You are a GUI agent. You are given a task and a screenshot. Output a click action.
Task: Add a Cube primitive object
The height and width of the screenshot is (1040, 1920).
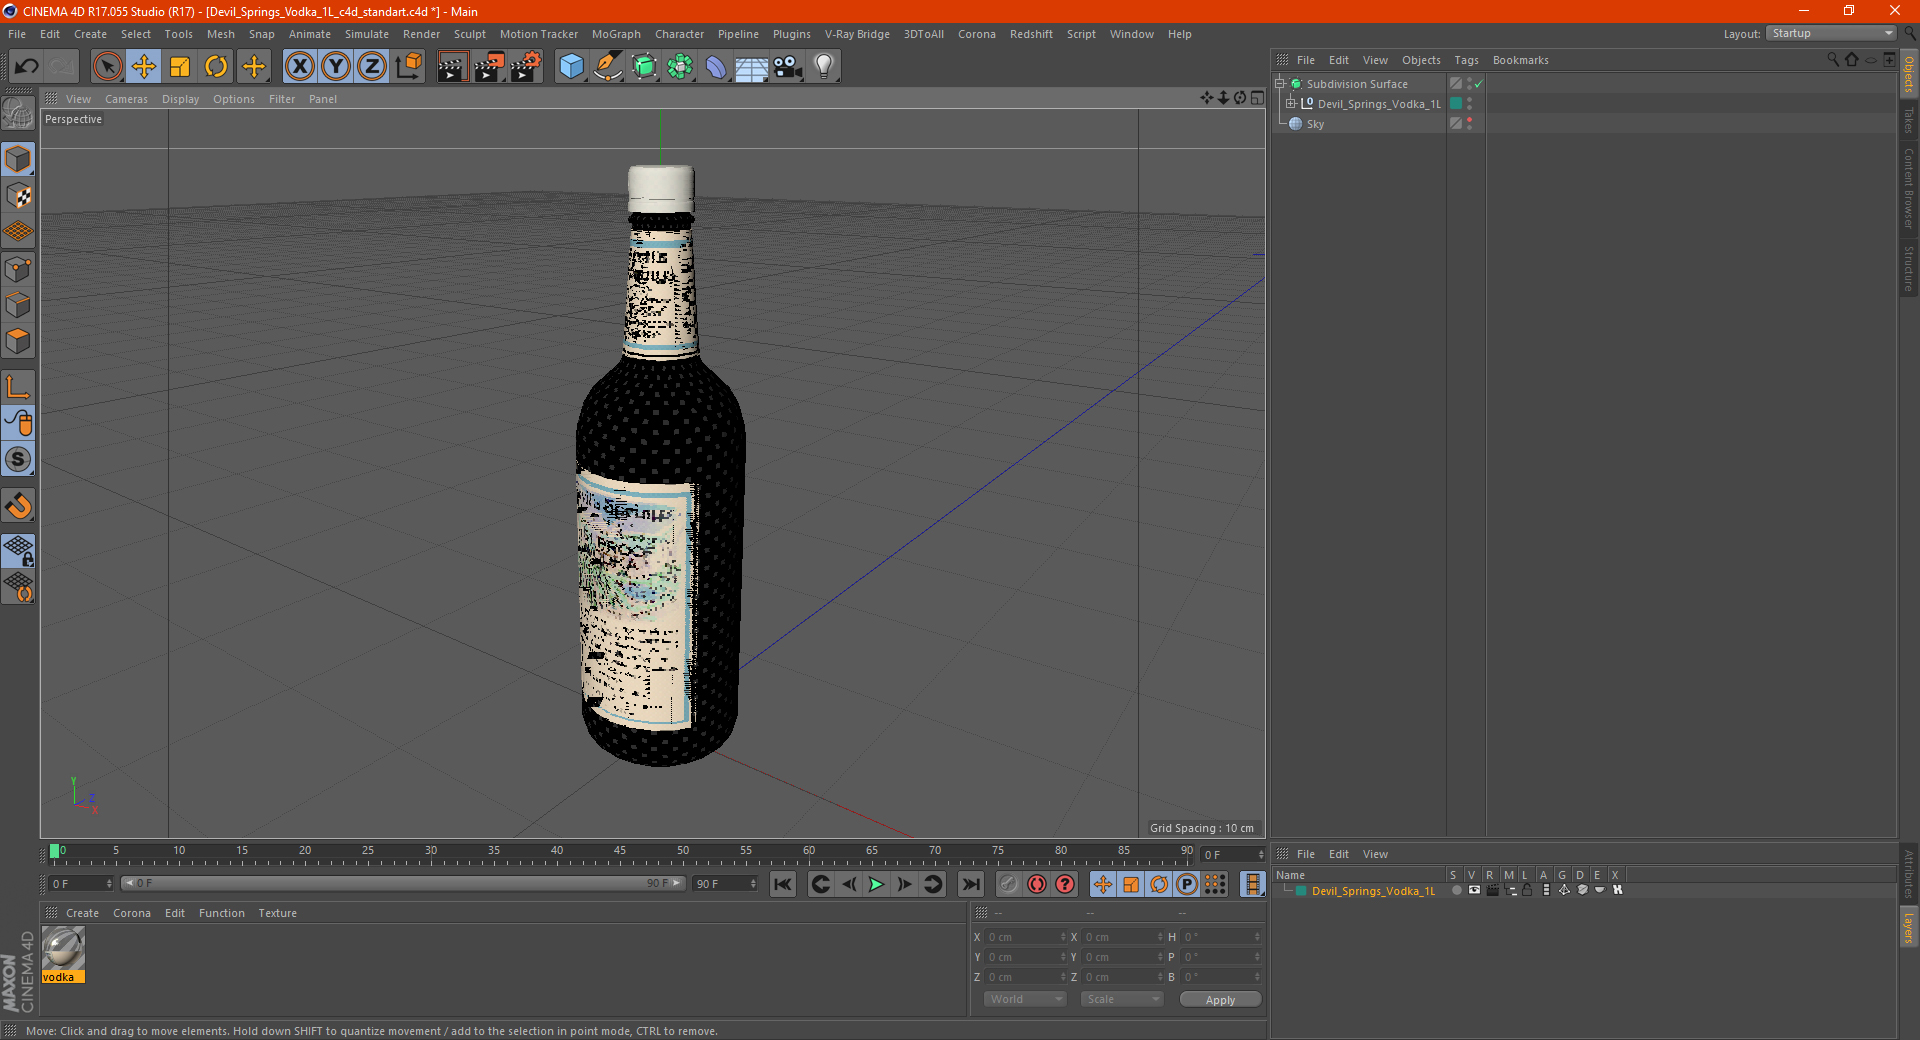pos(571,67)
